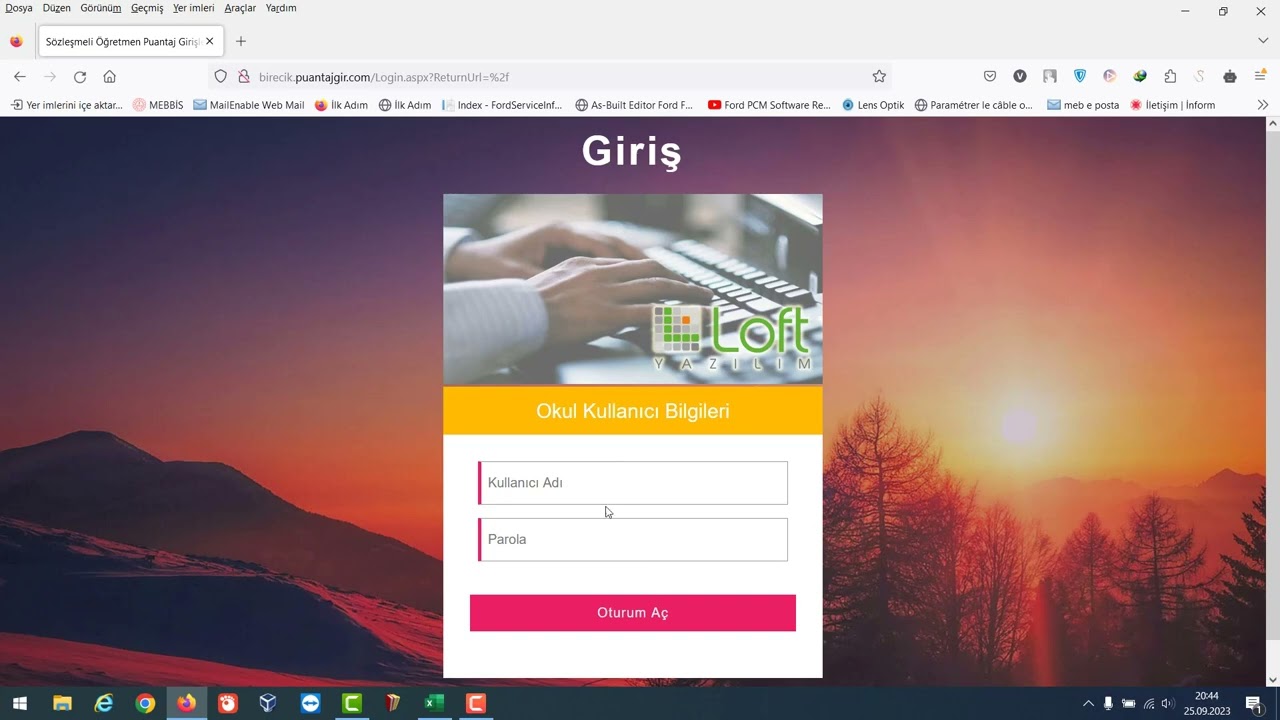Open the MailEnable Web Mail bookmark
Image resolution: width=1280 pixels, height=720 pixels.
249,105
